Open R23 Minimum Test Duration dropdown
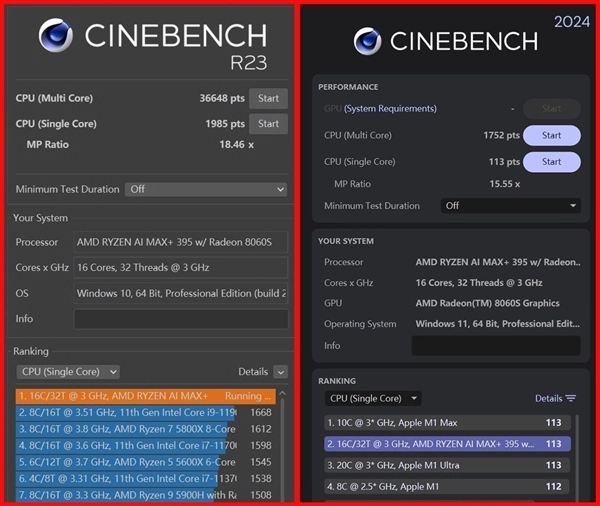 206,189
